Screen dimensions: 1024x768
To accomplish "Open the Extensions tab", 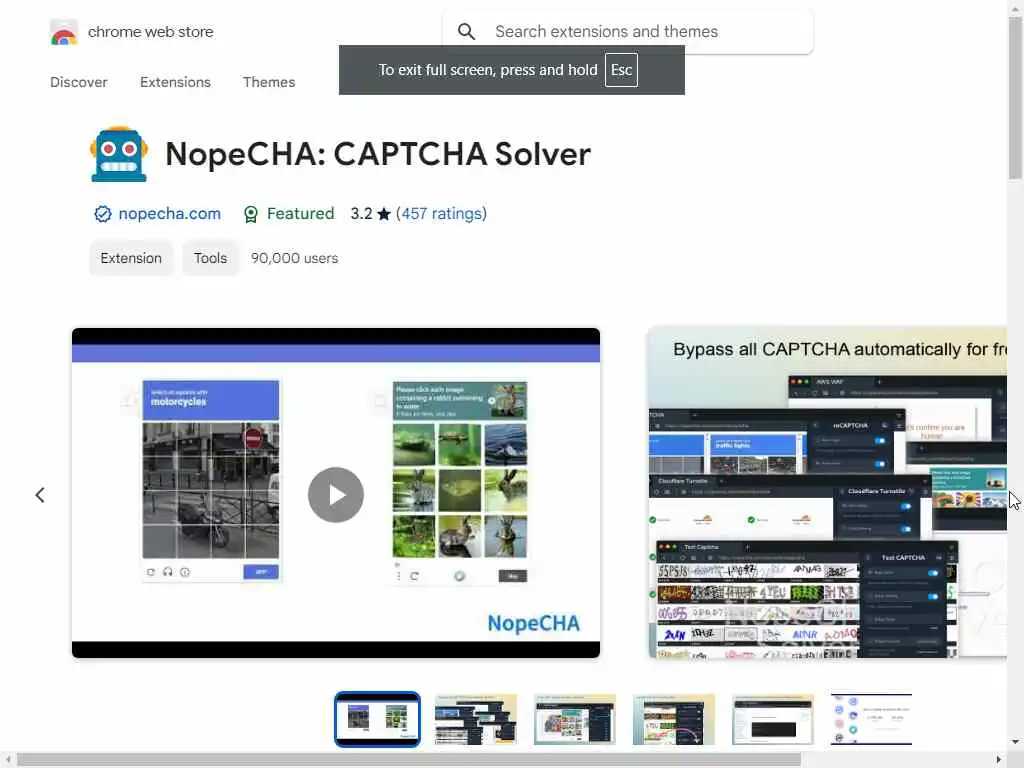I will 175,82.
